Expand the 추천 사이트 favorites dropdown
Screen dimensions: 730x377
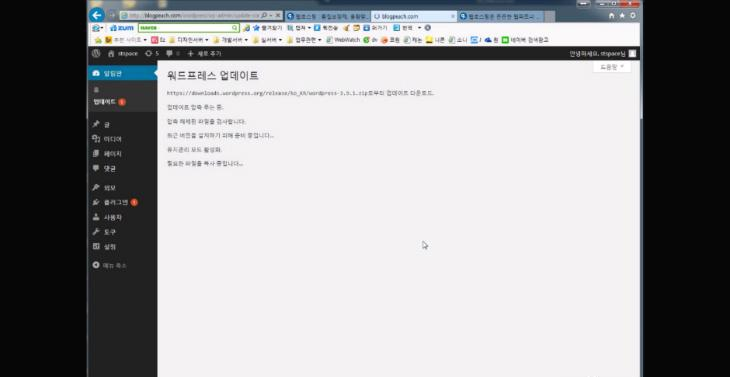pos(126,40)
